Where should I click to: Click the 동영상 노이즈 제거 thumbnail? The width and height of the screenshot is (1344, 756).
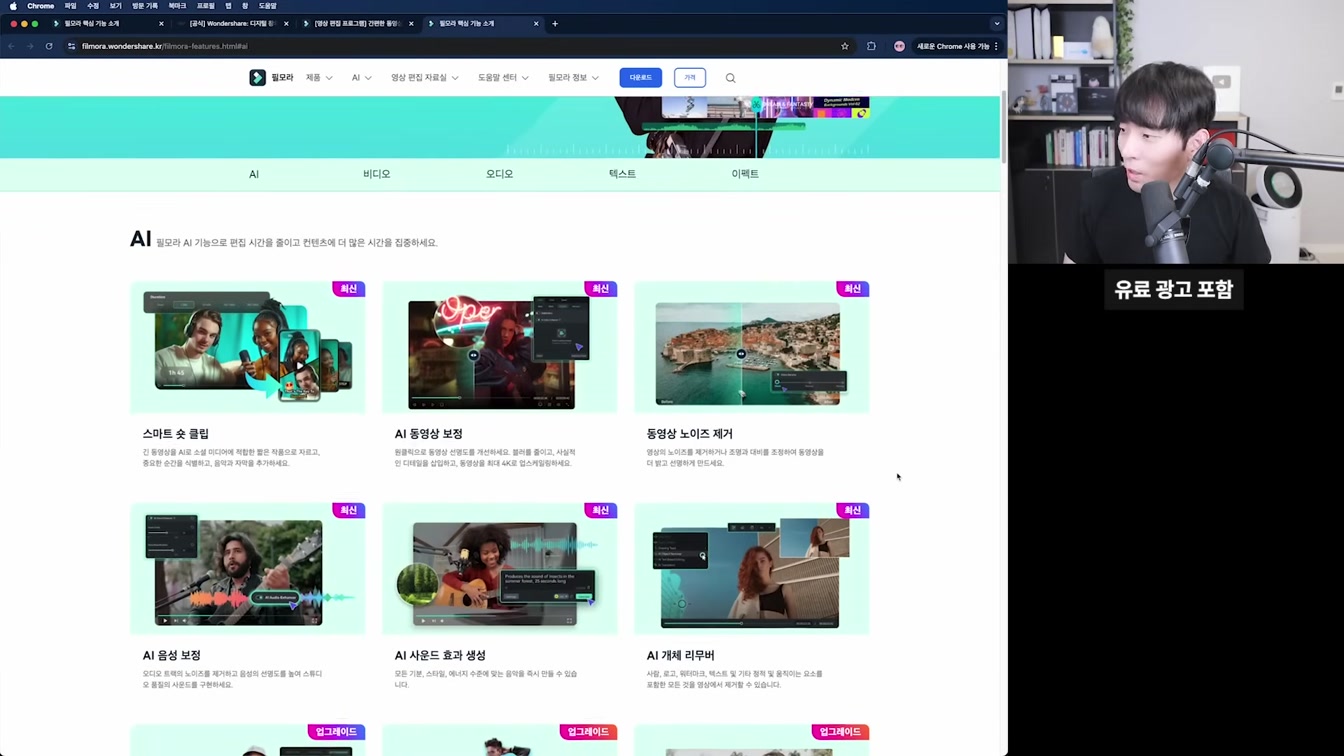752,347
